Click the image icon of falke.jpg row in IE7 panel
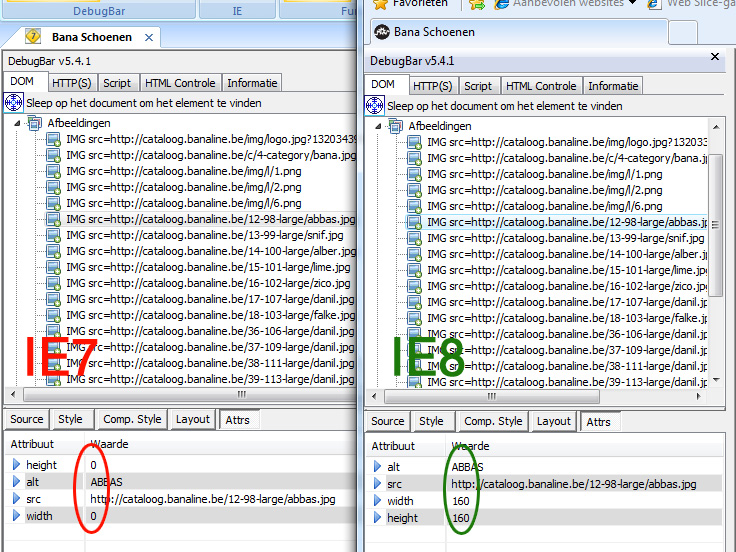The image size is (736, 552). tap(53, 315)
